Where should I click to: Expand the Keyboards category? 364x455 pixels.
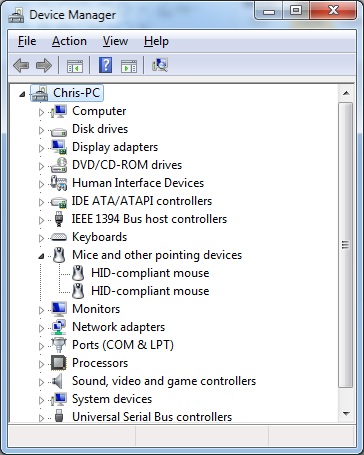tap(41, 238)
